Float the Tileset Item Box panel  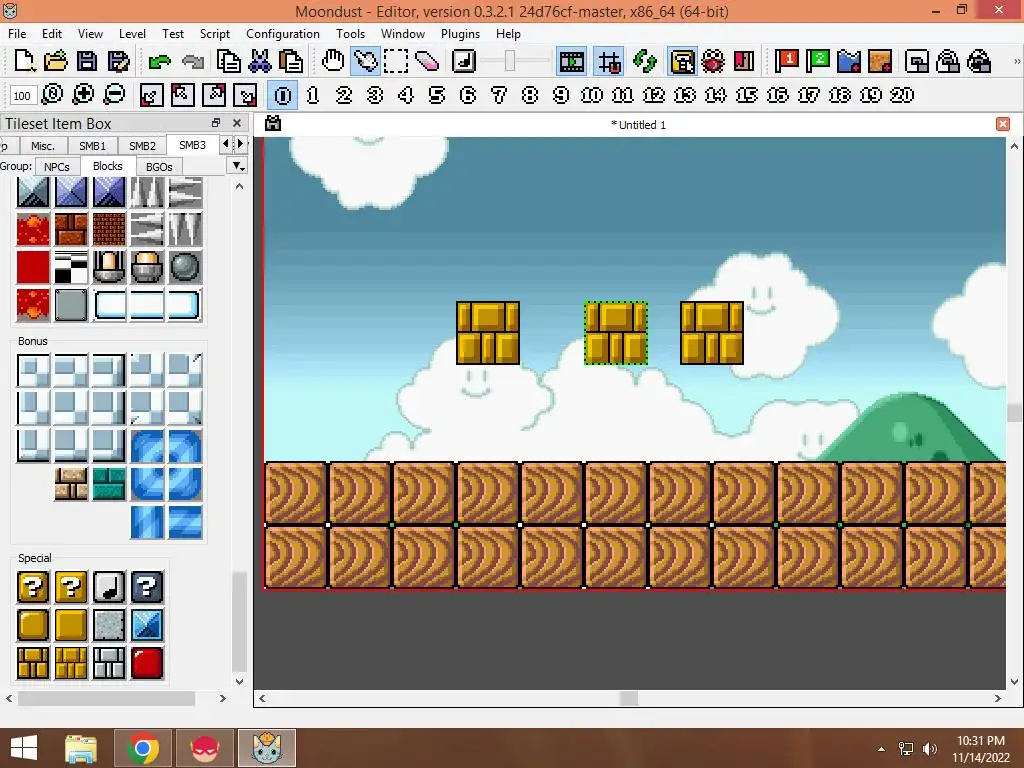pos(216,123)
